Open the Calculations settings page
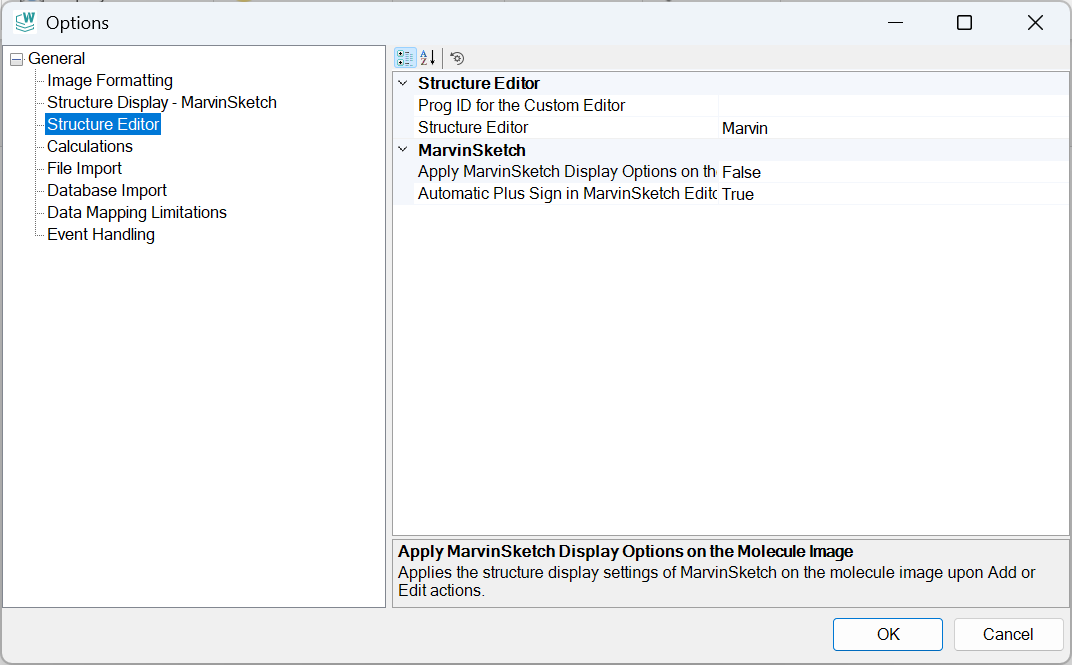1072x665 pixels. (90, 146)
